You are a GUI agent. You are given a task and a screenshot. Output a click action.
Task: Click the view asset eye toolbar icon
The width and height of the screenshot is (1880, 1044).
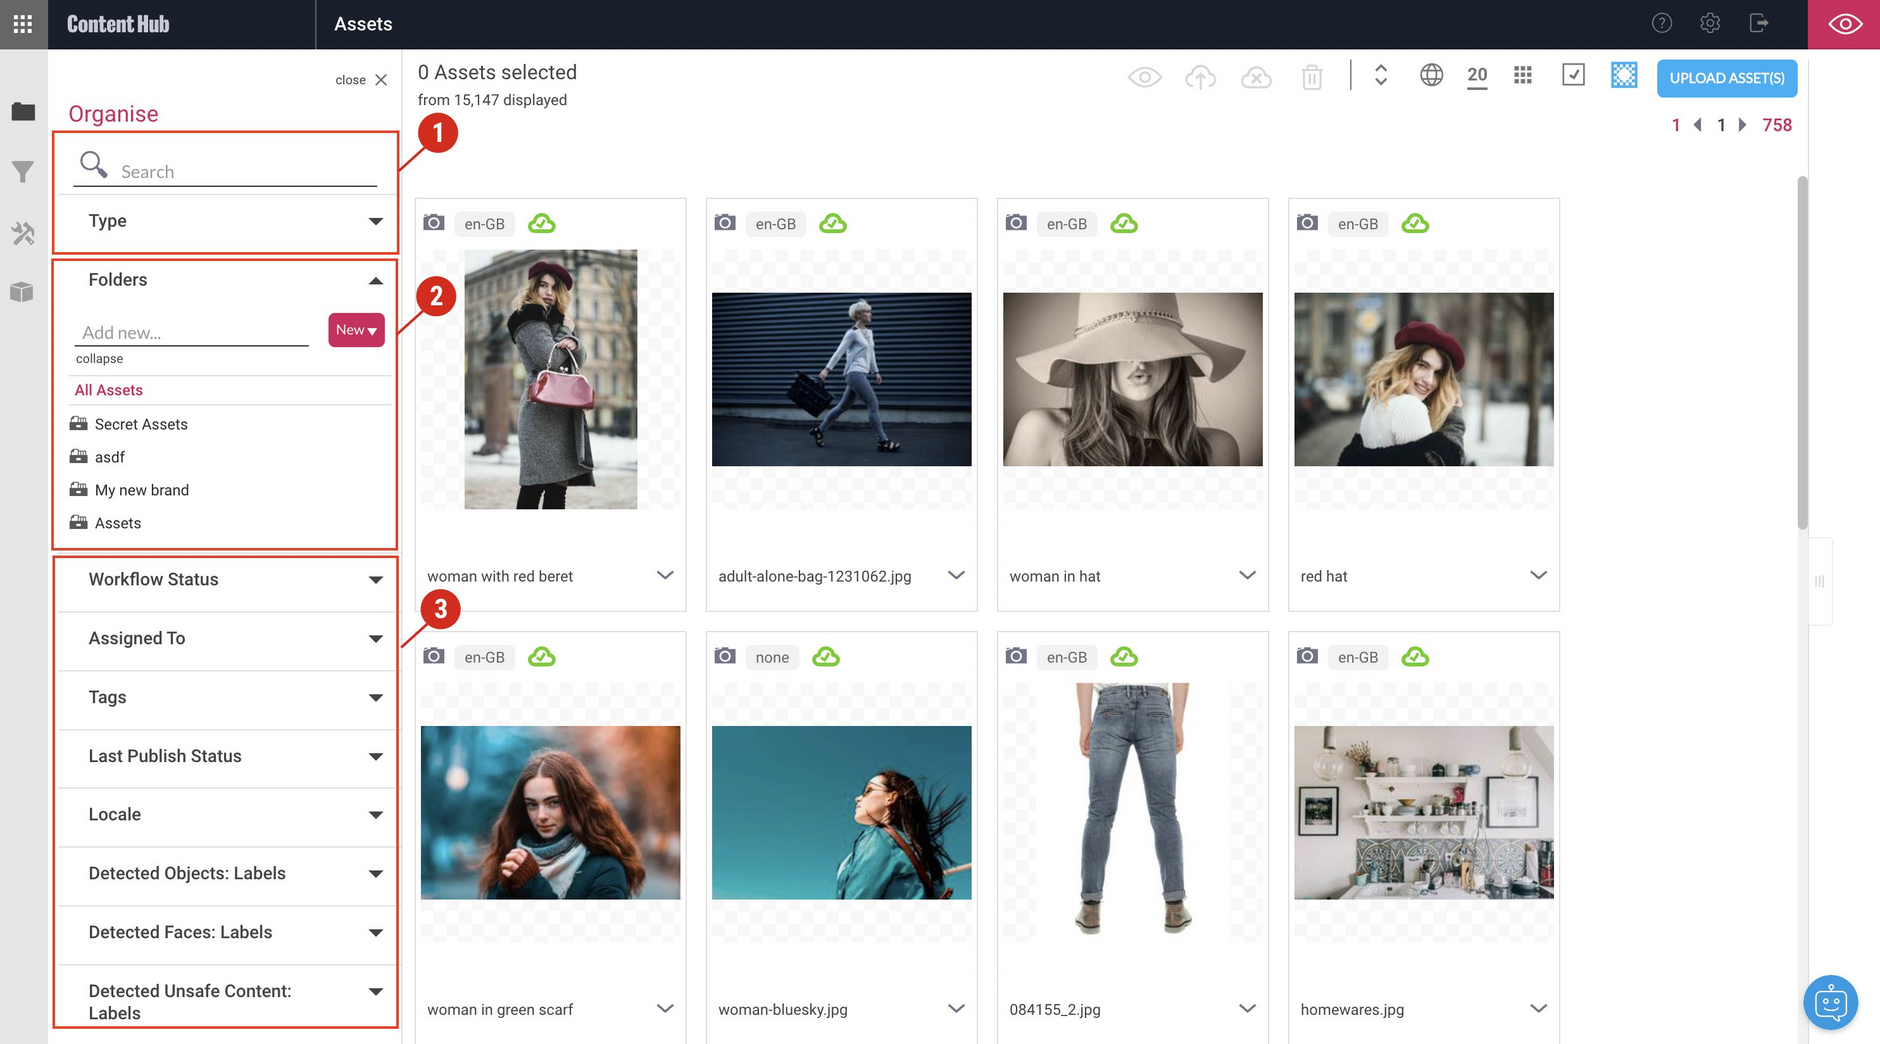tap(1145, 77)
